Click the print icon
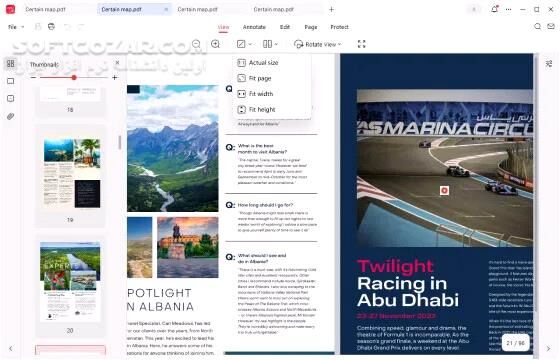The height and width of the screenshot is (360, 560). [51, 27]
